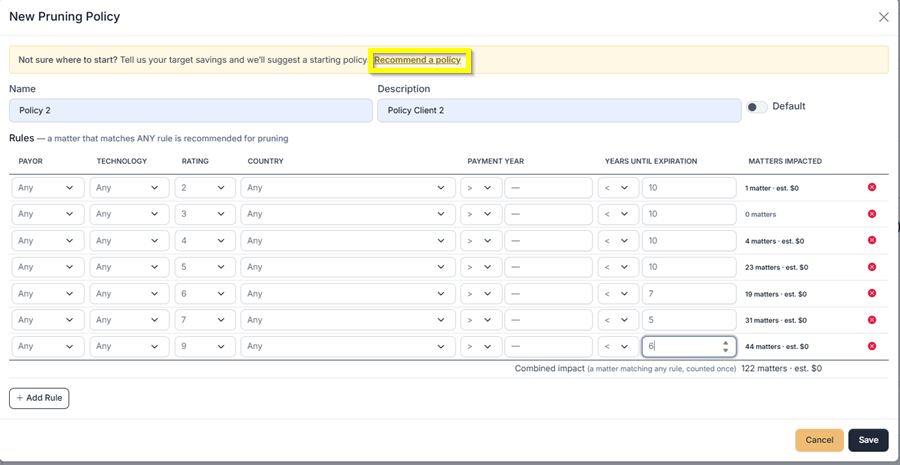
Task: Delete the Rating 2 rule
Action: click(x=872, y=187)
